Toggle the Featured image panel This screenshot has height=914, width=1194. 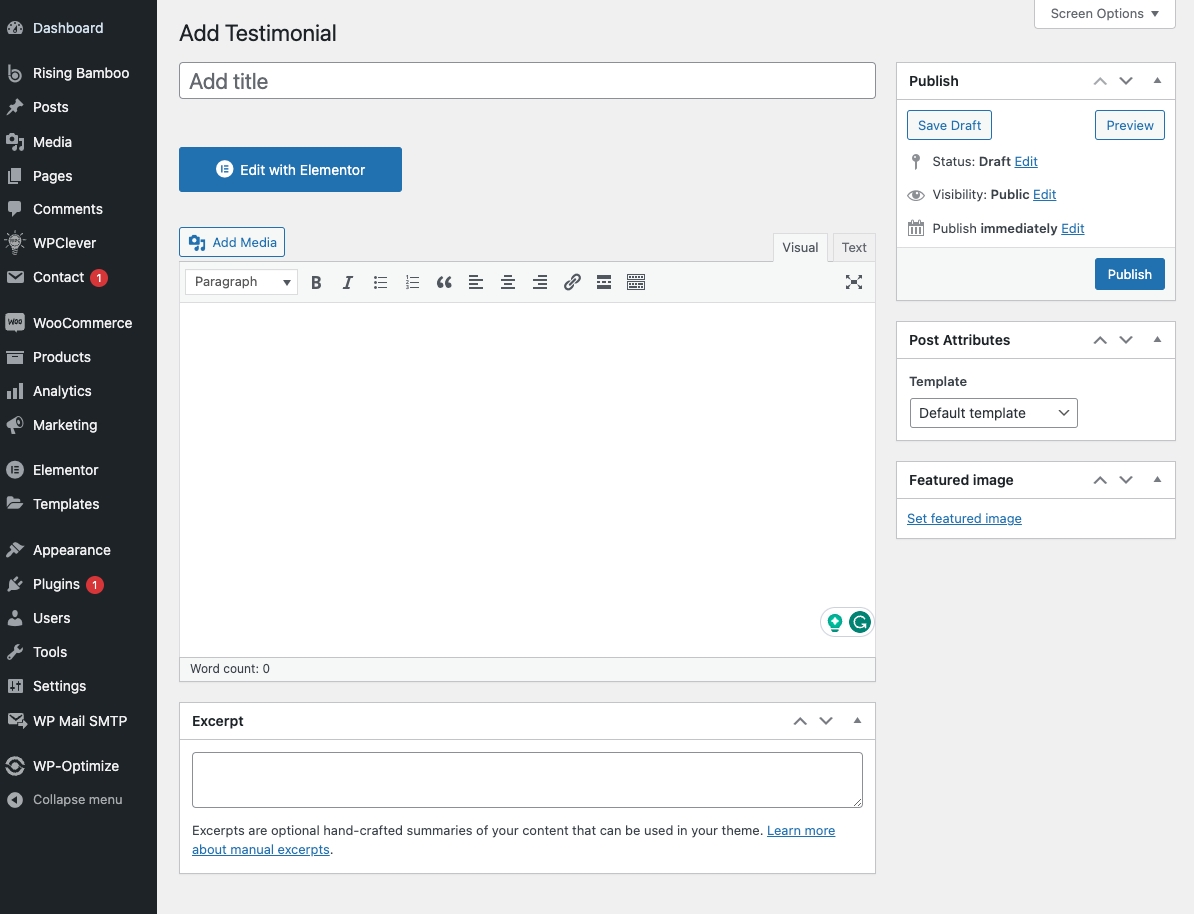(x=1157, y=480)
